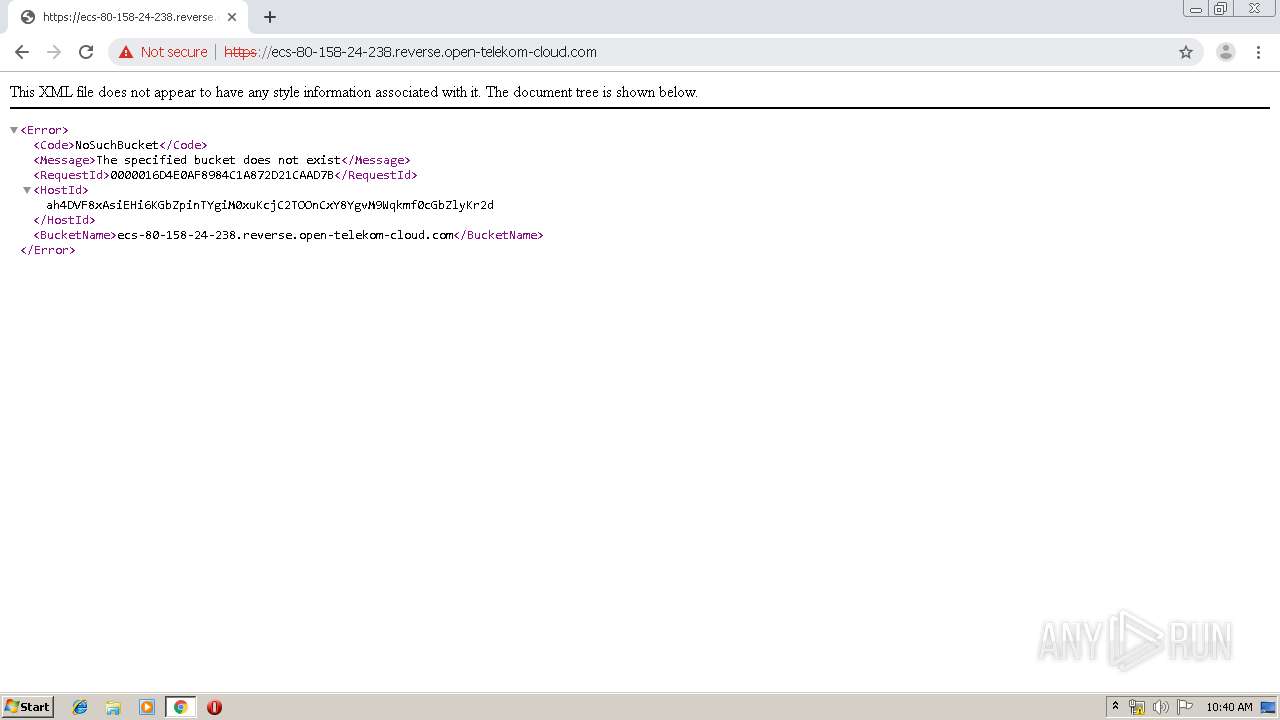Open a new browser tab
Screen dimensions: 1280x720
coord(270,17)
